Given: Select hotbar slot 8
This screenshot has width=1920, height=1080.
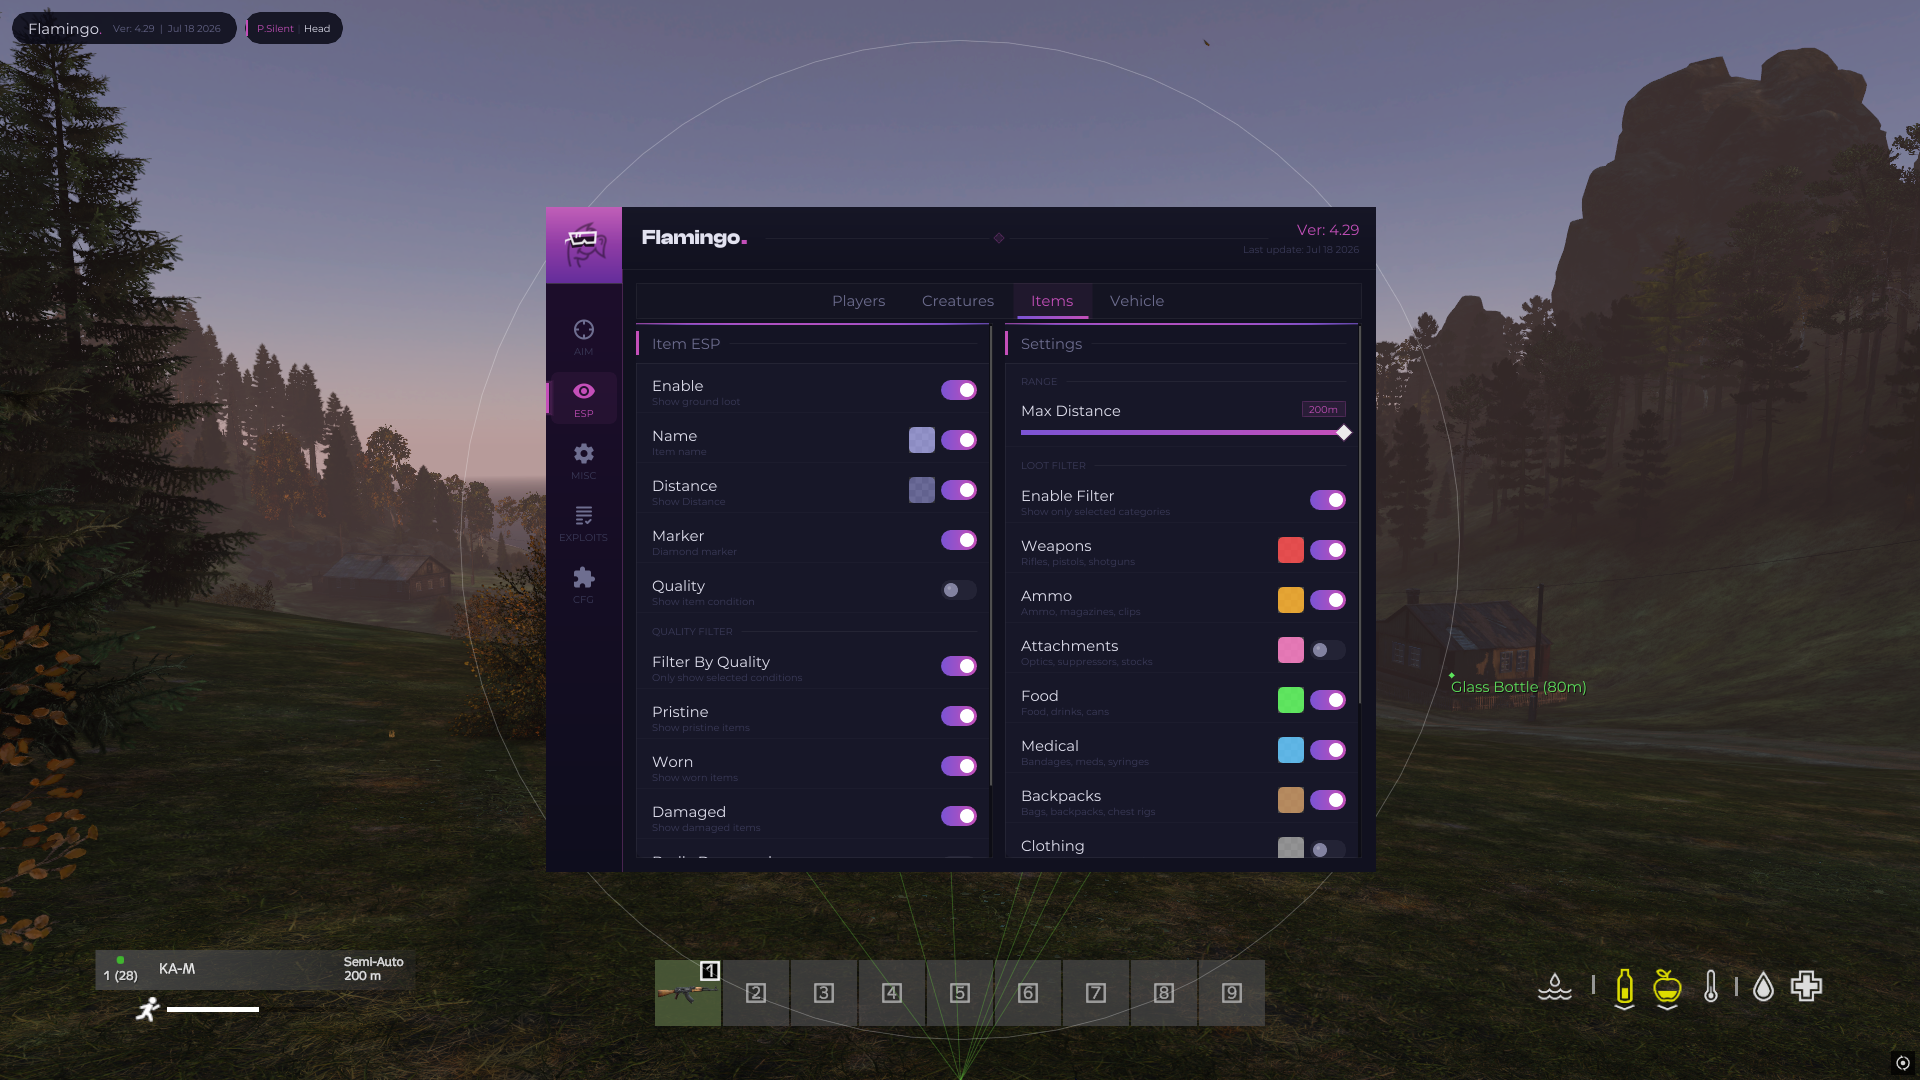Looking at the screenshot, I should tap(1164, 993).
